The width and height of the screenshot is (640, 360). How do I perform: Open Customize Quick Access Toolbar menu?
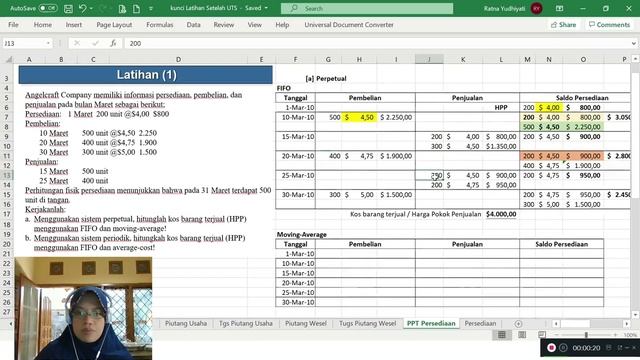151,9
